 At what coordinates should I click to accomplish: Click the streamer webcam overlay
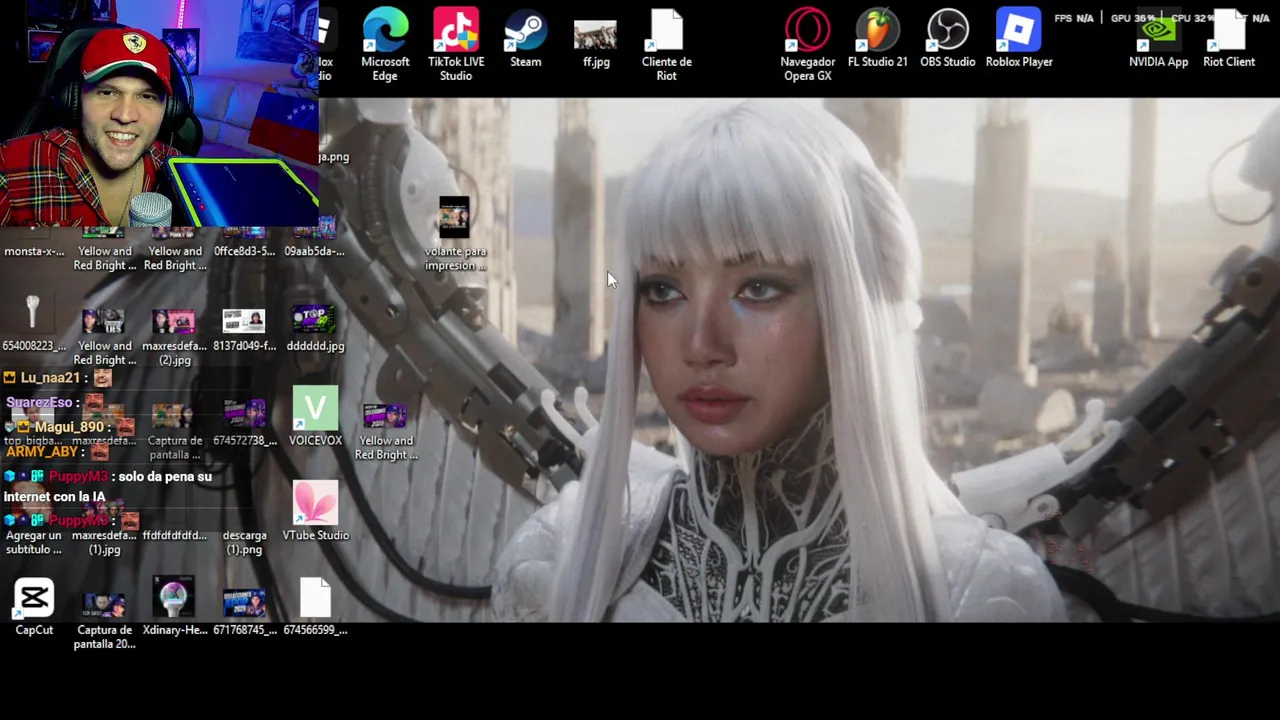[159, 113]
